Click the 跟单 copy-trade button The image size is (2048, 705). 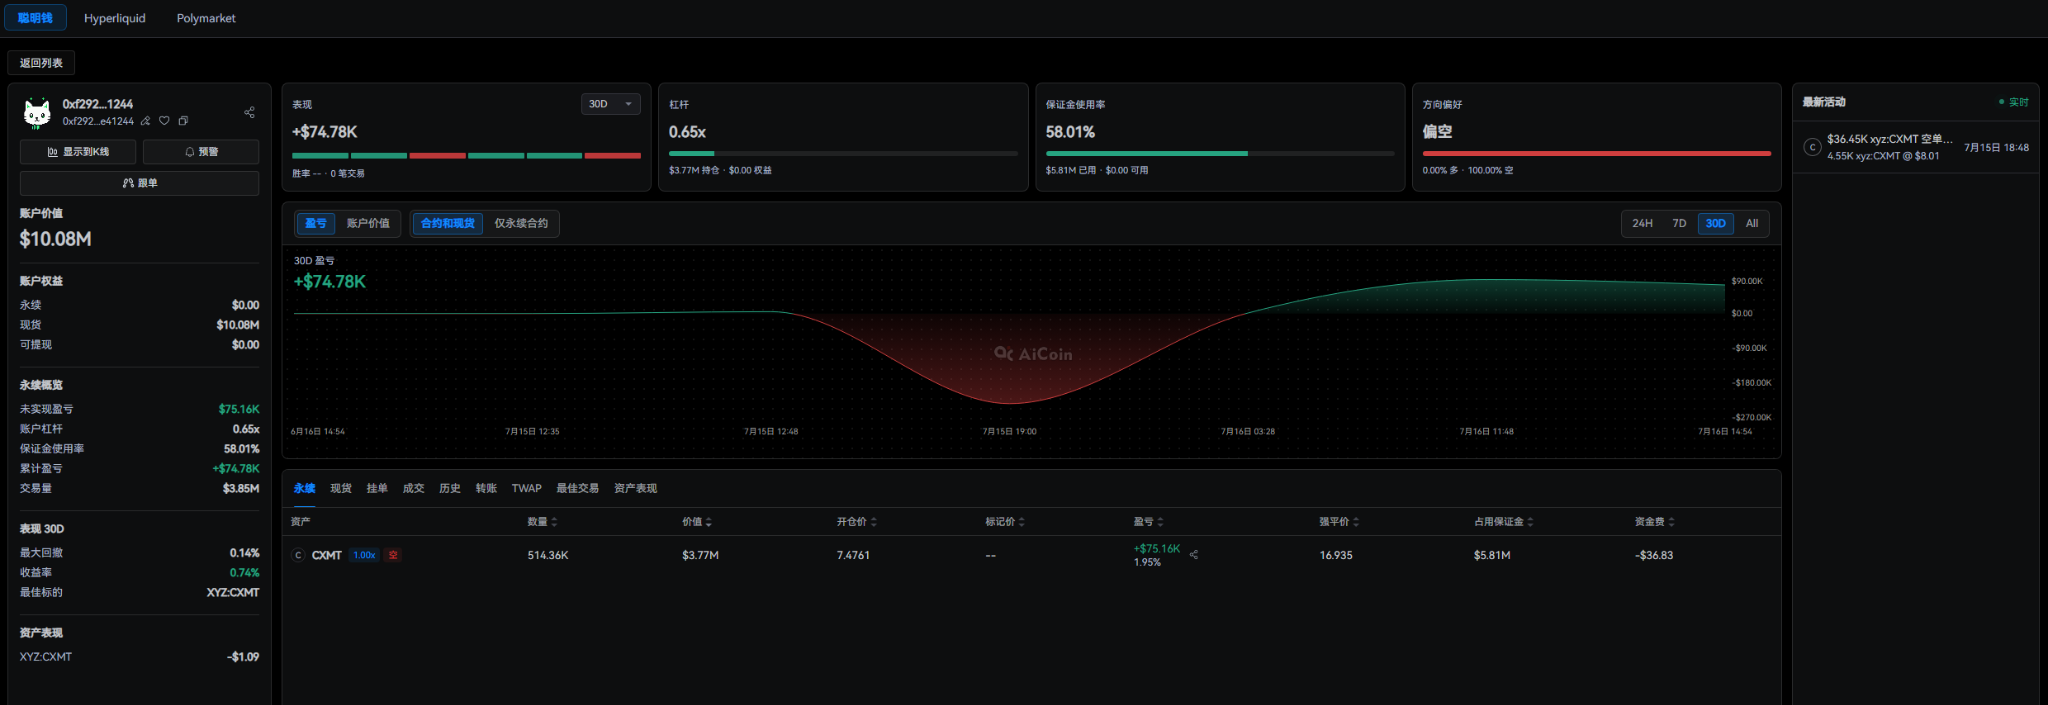click(x=139, y=183)
